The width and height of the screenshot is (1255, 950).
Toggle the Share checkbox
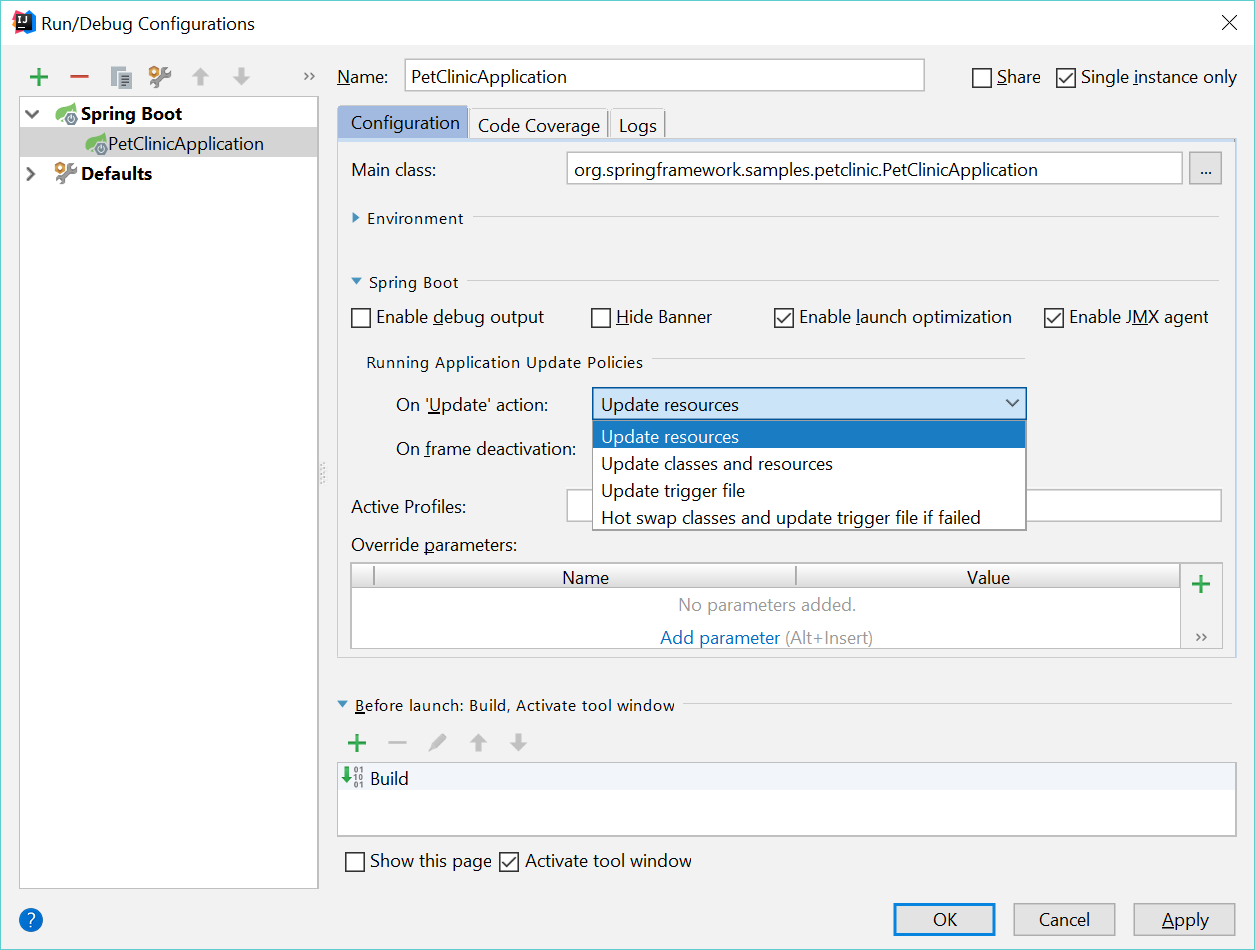[x=982, y=78]
